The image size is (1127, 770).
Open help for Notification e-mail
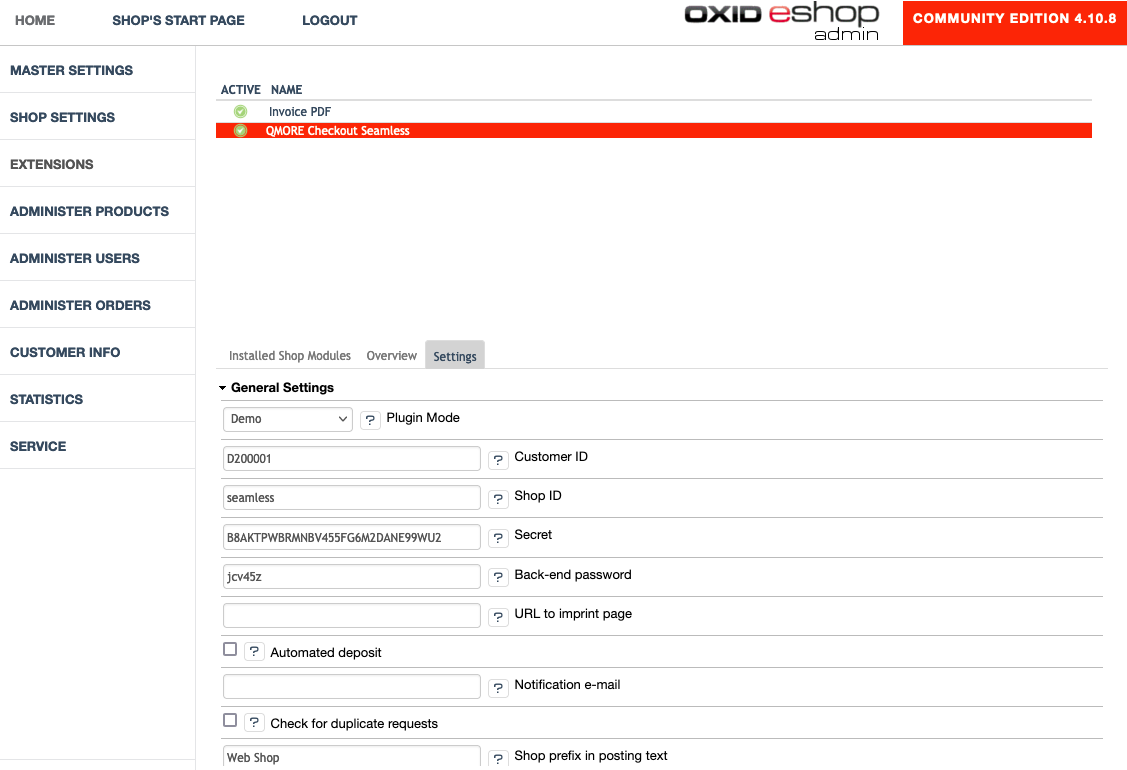(x=498, y=687)
